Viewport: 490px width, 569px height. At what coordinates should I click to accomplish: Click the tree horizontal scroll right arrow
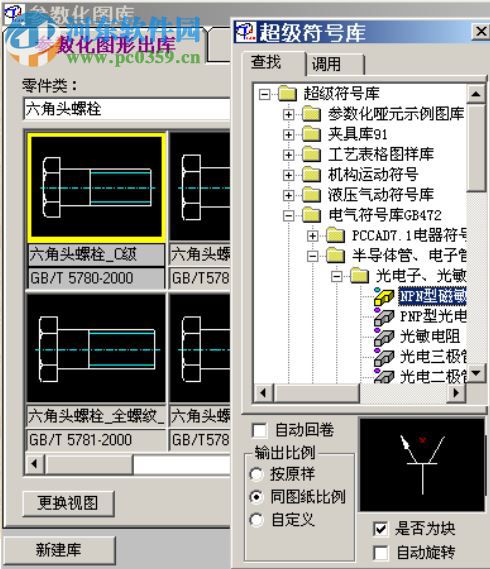457,393
